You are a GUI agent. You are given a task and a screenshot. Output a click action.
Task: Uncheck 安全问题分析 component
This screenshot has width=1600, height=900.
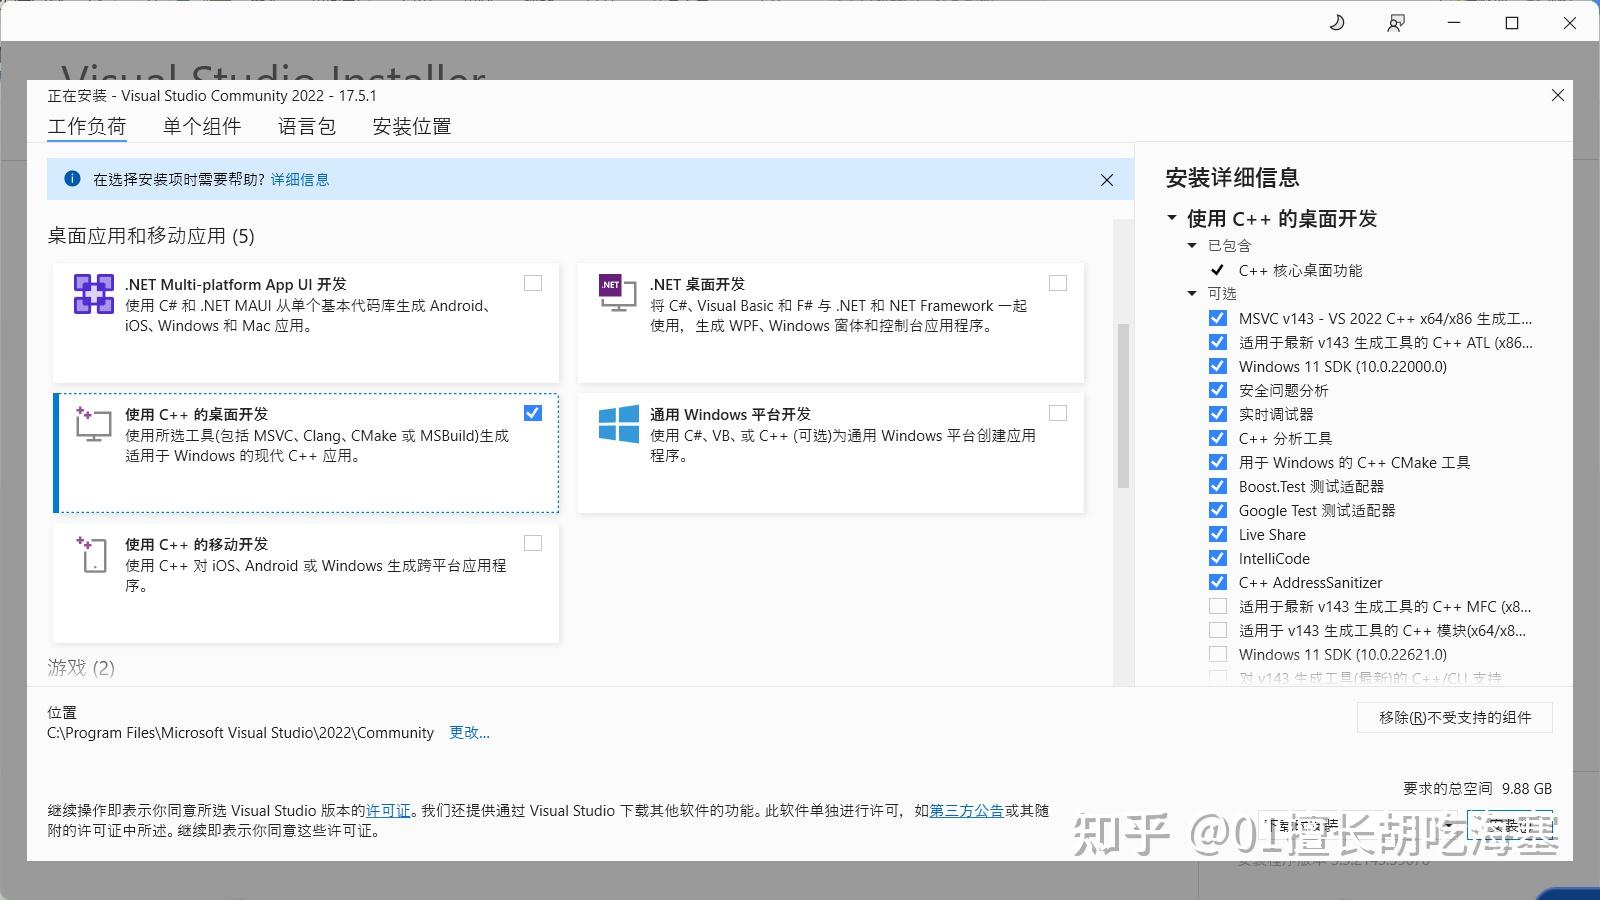(x=1217, y=390)
